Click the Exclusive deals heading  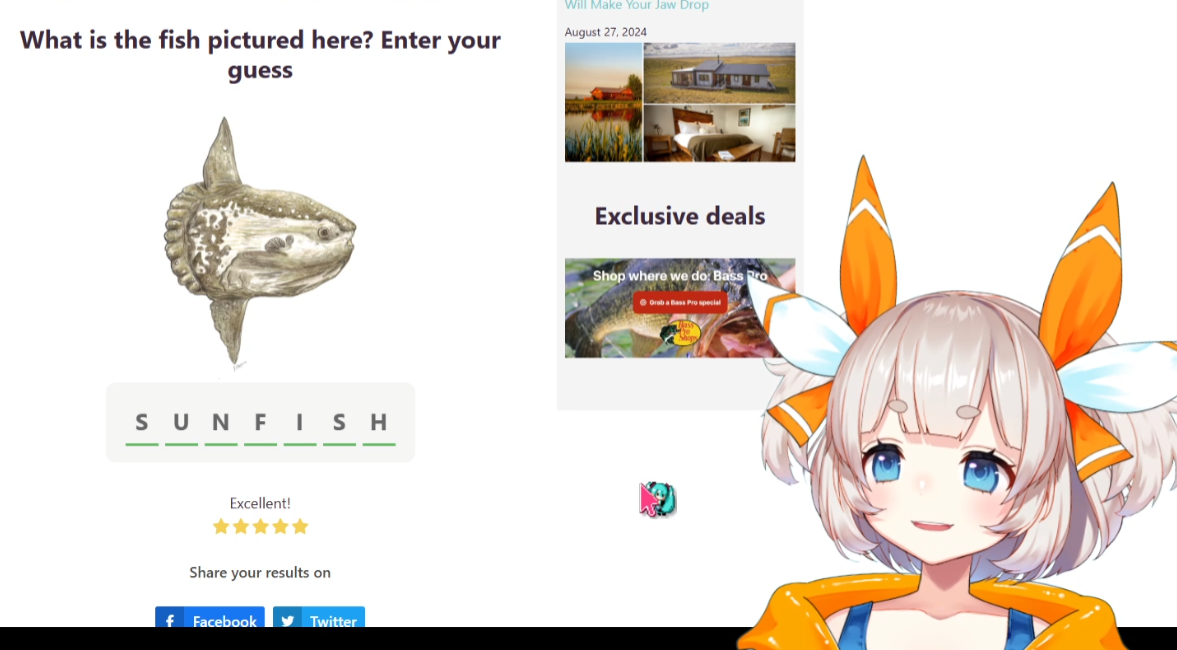click(x=680, y=216)
